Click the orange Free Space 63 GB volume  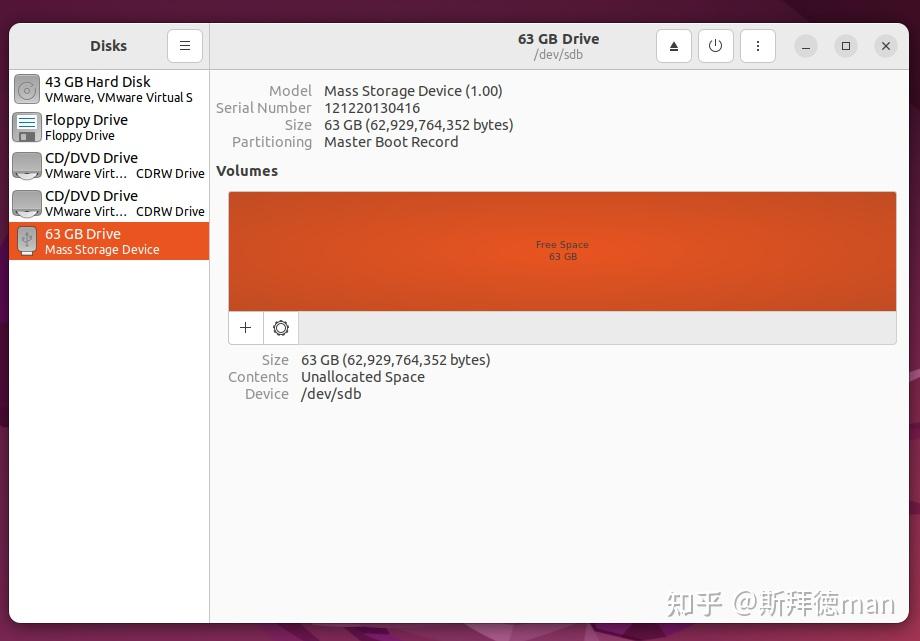[x=562, y=251]
